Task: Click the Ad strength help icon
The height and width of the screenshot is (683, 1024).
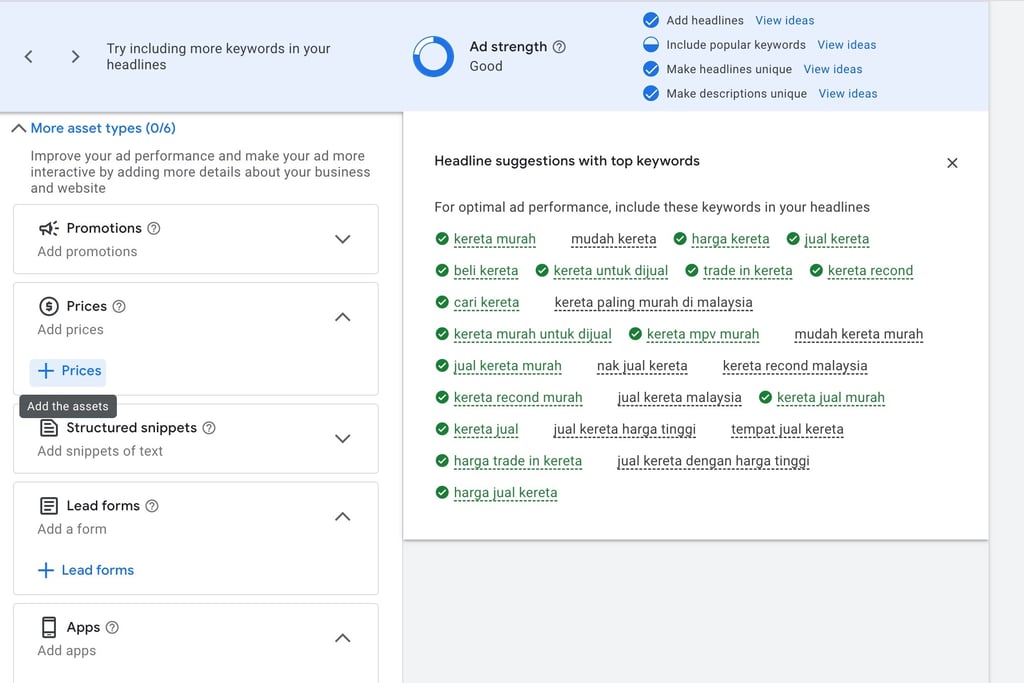Action: 559,47
